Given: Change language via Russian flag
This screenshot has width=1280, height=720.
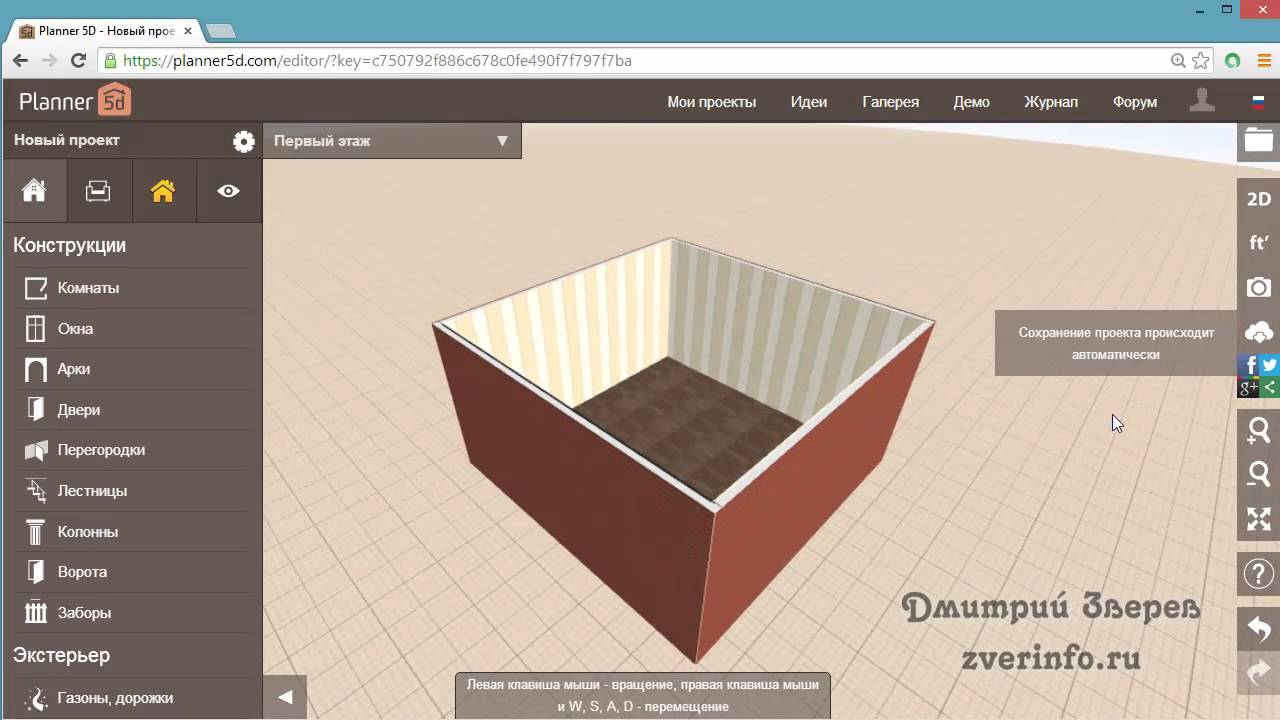Looking at the screenshot, I should click(x=1258, y=101).
